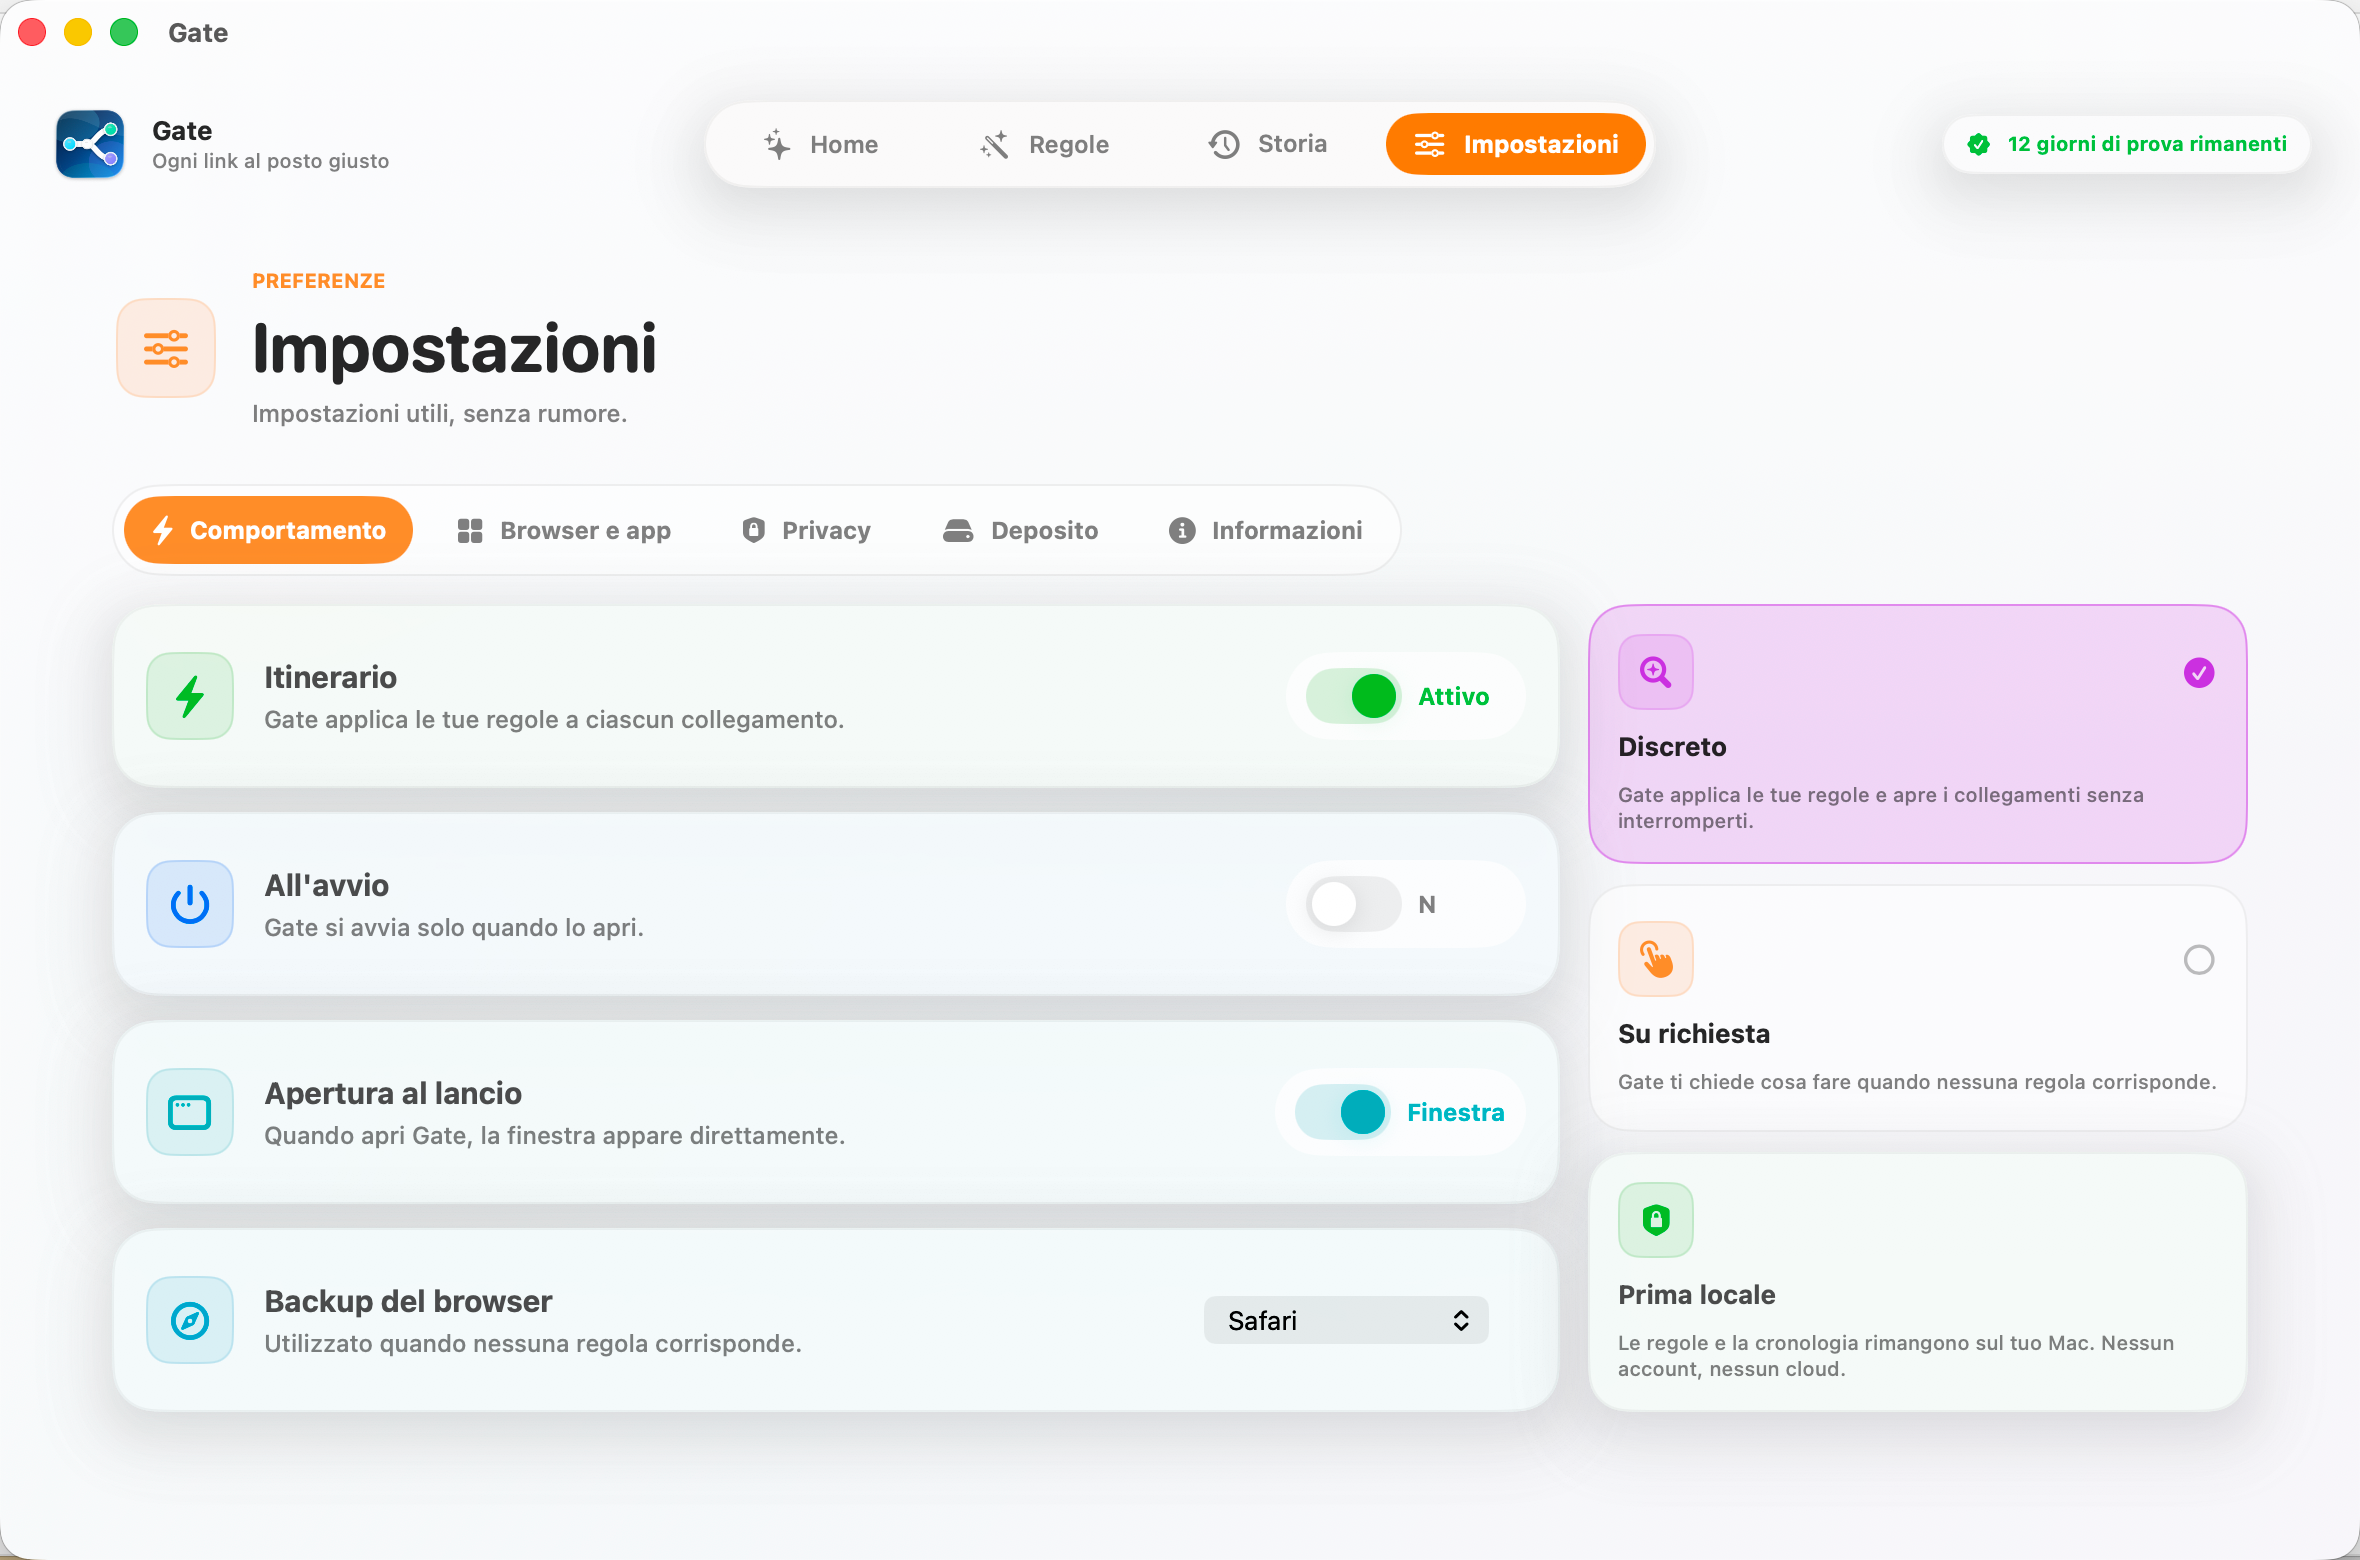Zoom the Gate window with green button
The image size is (2360, 1560).
pos(124,33)
